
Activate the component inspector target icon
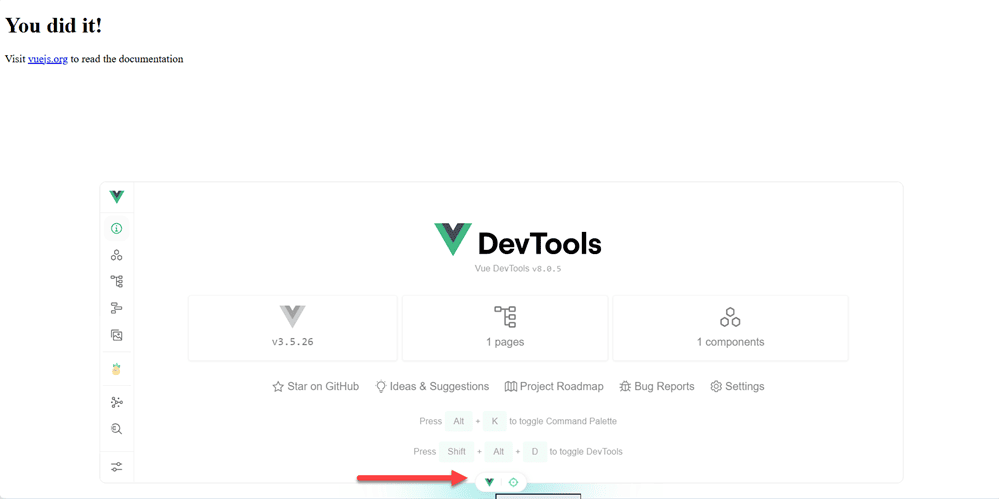tap(513, 482)
